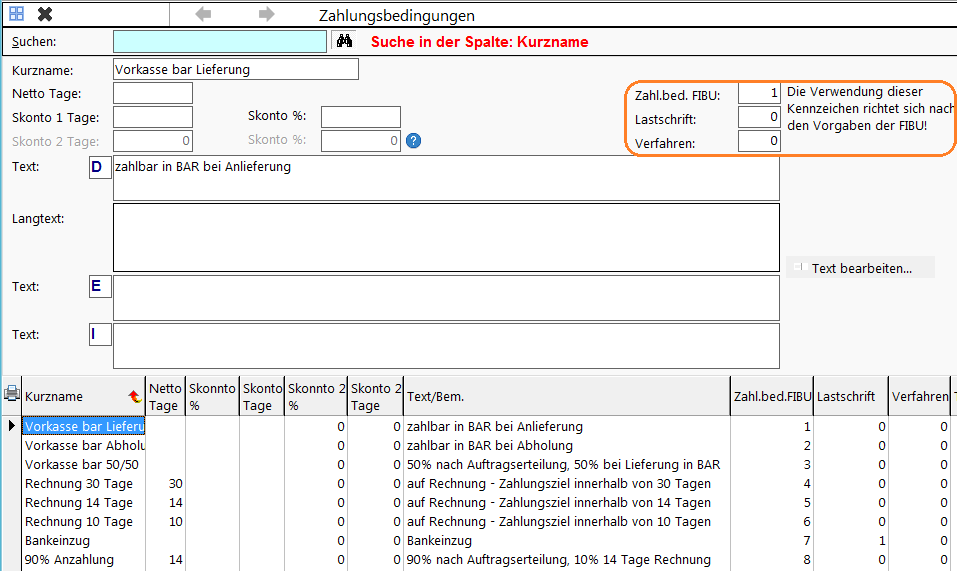The image size is (957, 571).
Task: Click the Netto Tage input field
Action: tap(153, 93)
